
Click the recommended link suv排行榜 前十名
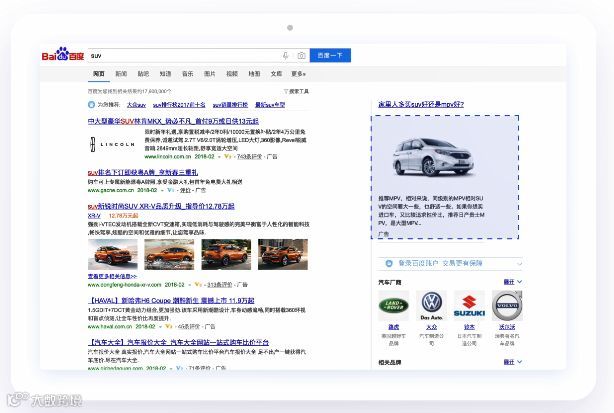coord(179,105)
